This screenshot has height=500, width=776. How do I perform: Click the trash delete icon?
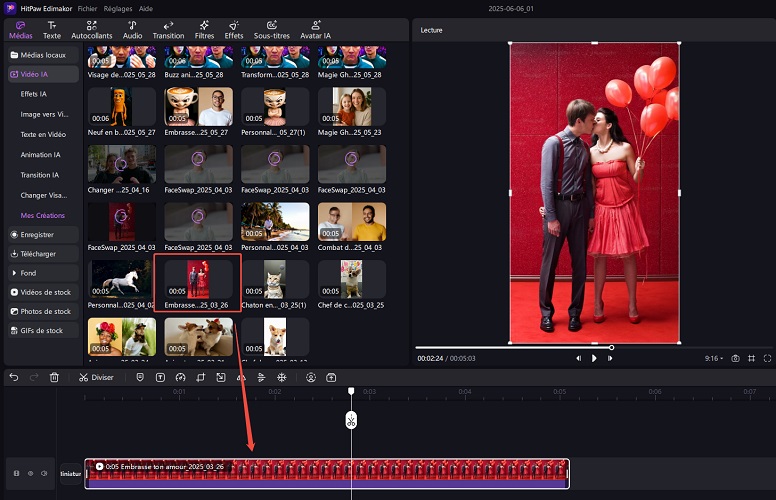click(x=54, y=377)
